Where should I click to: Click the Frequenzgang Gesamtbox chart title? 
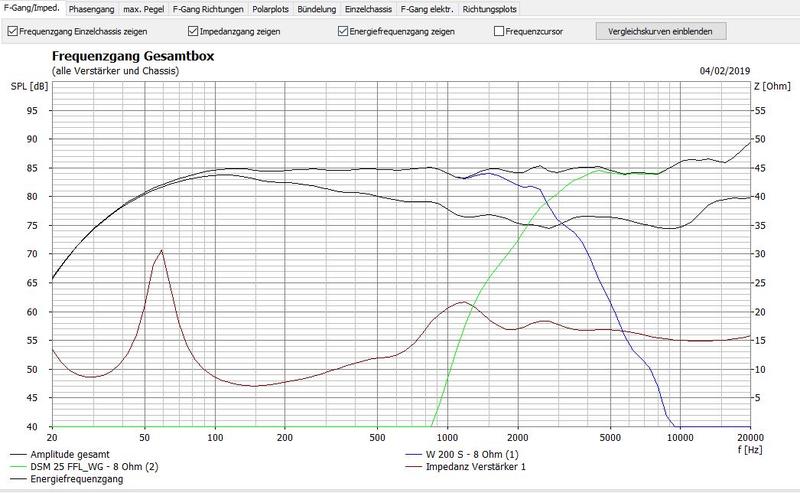coord(133,56)
